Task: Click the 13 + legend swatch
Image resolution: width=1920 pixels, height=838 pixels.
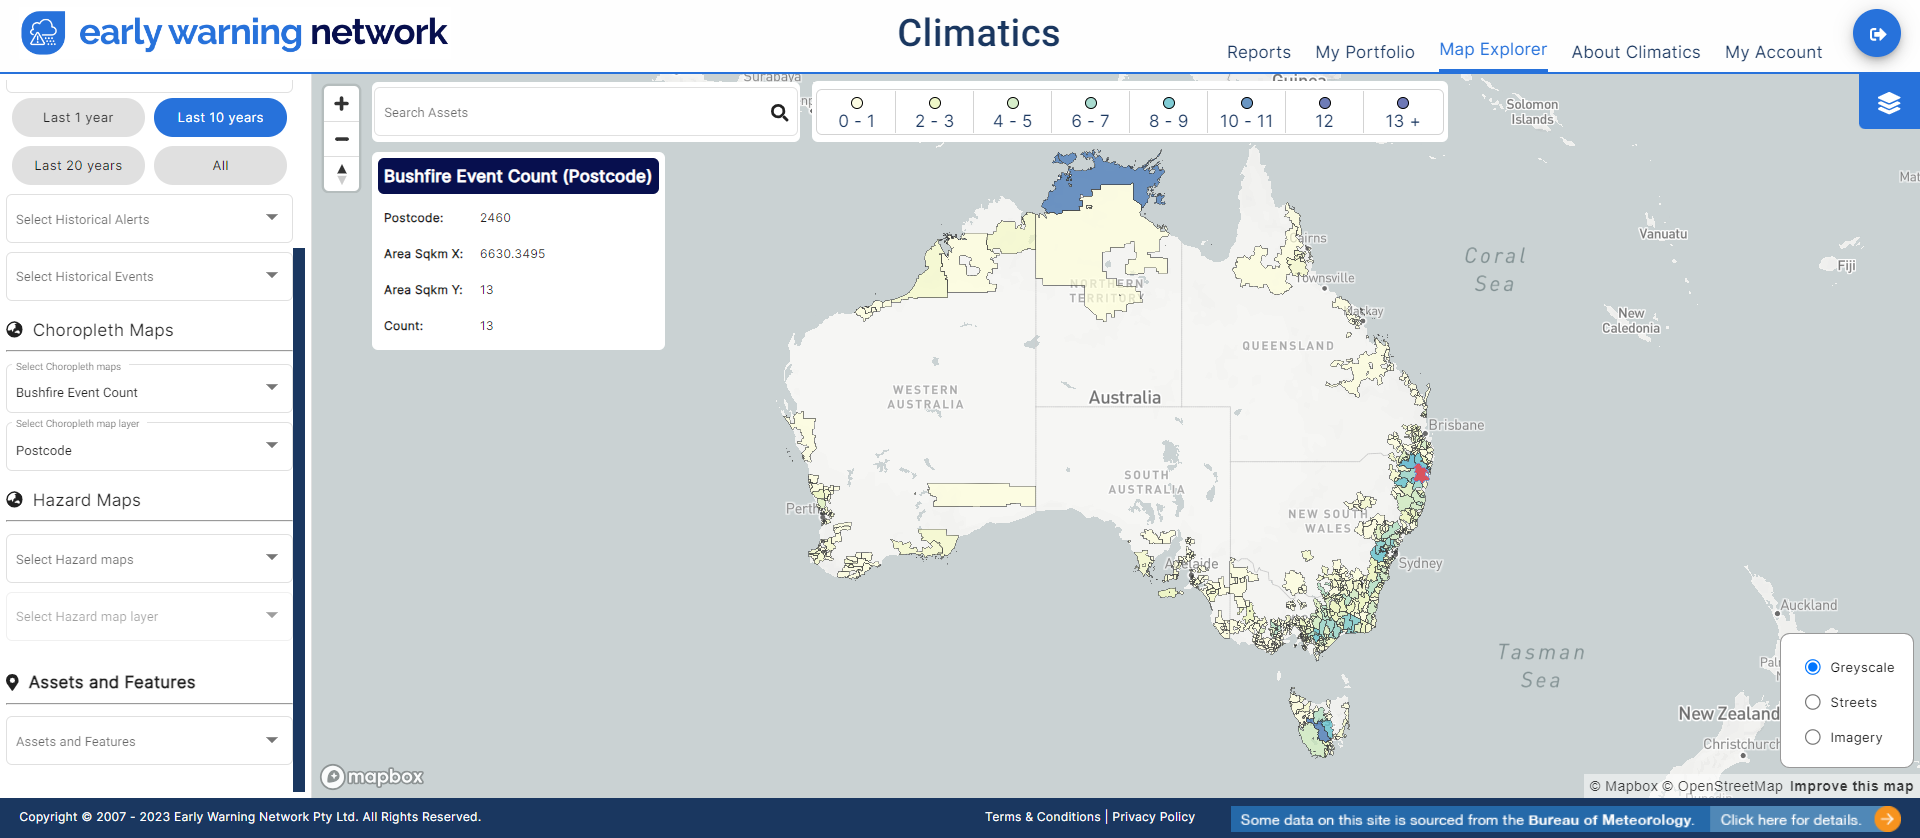Action: click(1403, 103)
